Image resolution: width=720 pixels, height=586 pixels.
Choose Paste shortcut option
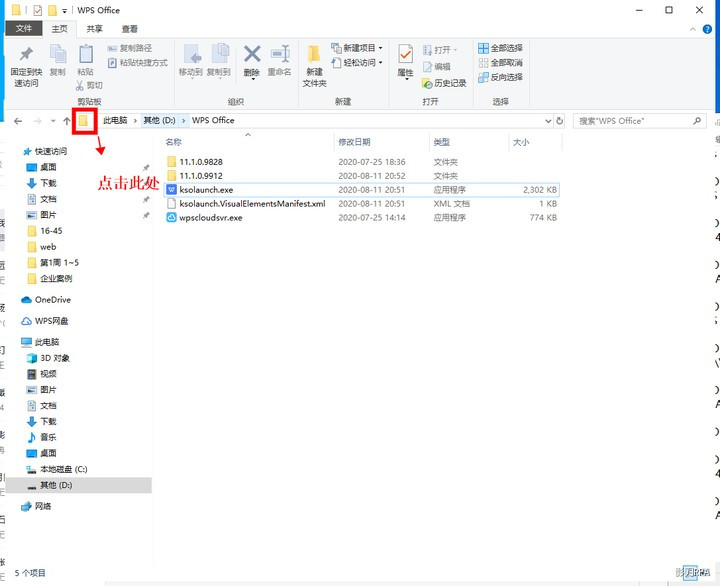138,62
